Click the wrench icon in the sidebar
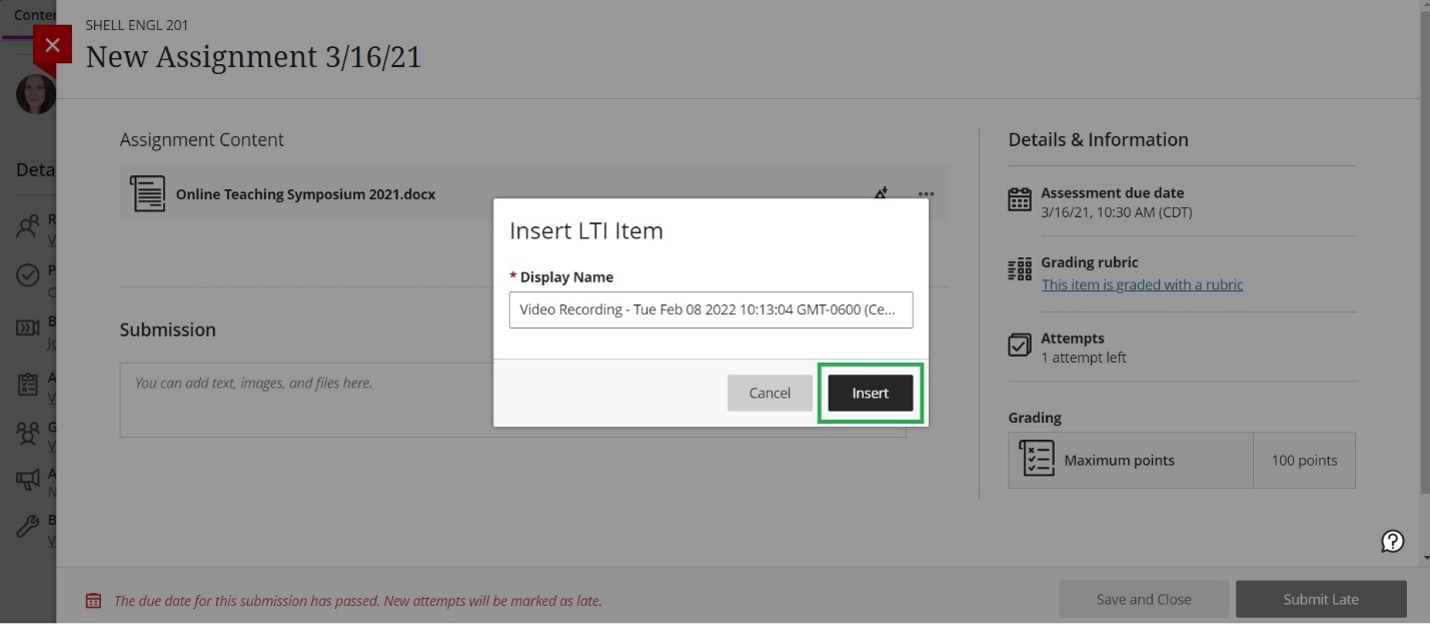The height and width of the screenshot is (626, 1430). pos(28,526)
